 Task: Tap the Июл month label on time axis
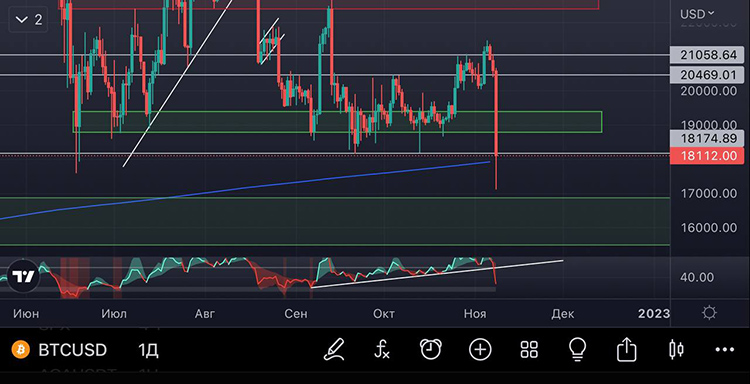pos(114,314)
